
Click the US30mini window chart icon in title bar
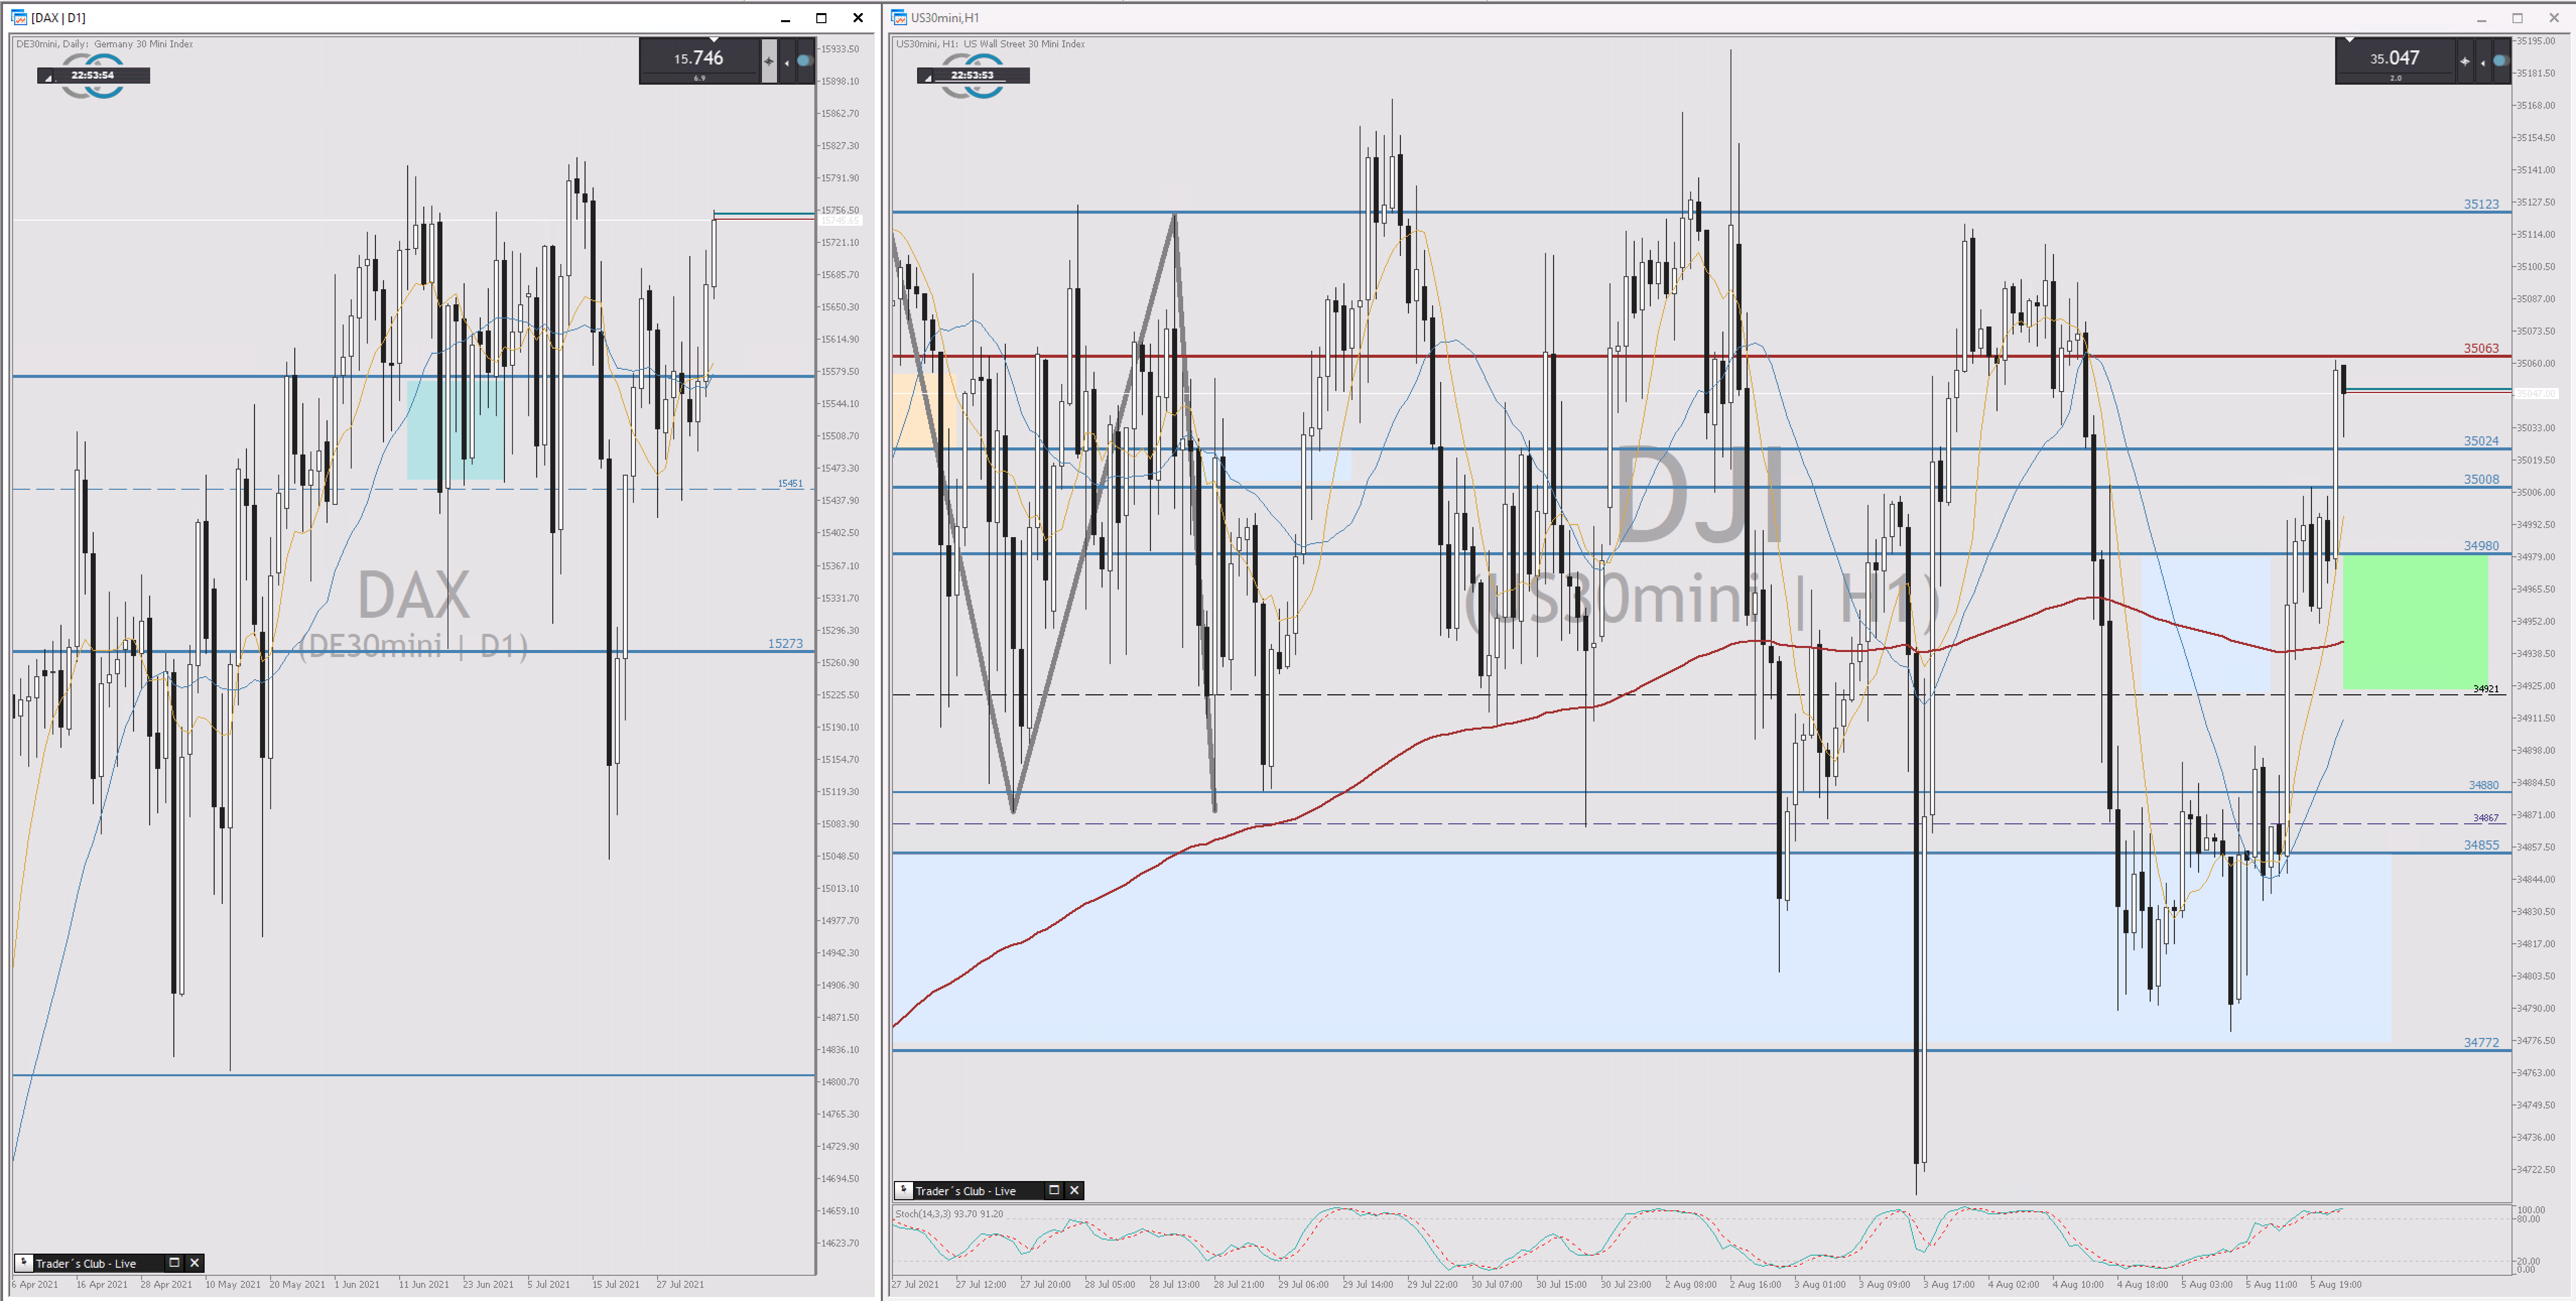(899, 17)
